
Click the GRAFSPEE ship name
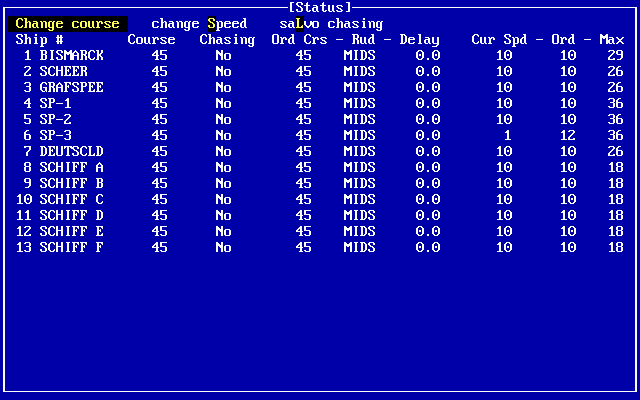[71, 87]
